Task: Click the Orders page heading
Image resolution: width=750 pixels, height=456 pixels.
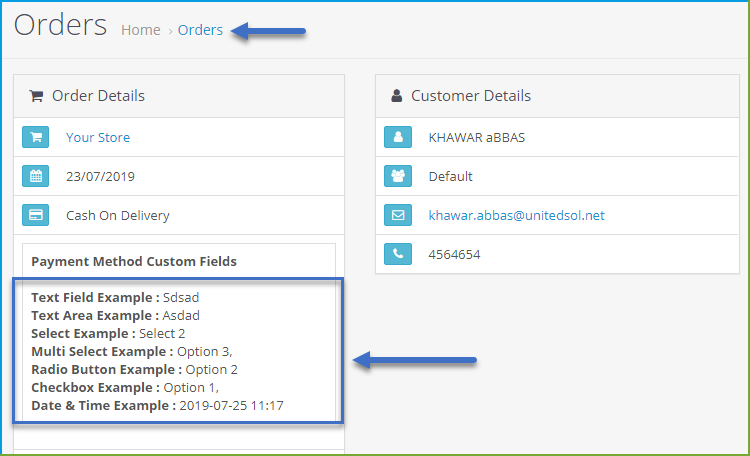Action: pyautogui.click(x=60, y=25)
